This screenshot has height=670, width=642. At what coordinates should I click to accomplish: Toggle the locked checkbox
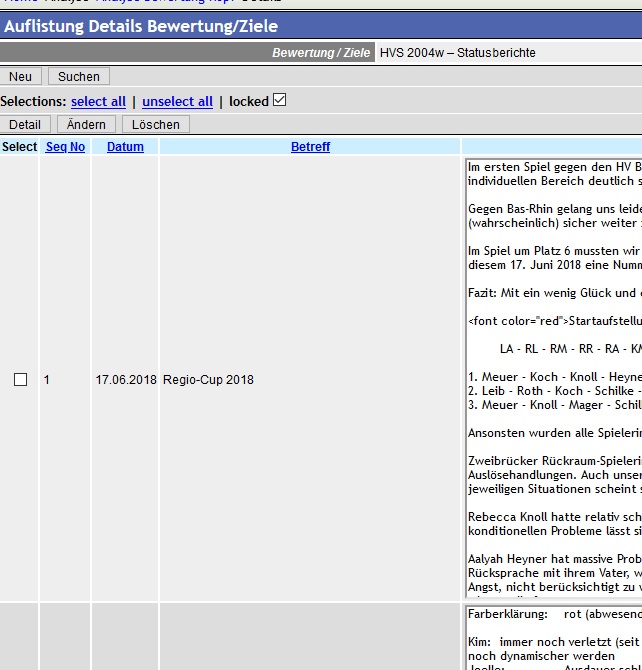[279, 100]
